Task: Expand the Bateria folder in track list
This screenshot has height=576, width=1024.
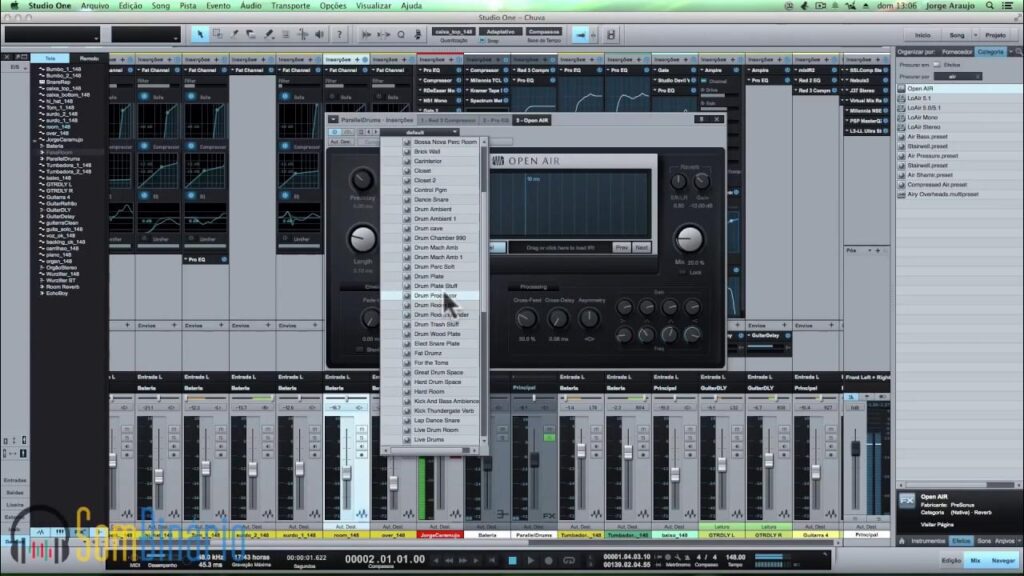Action: tap(42, 146)
